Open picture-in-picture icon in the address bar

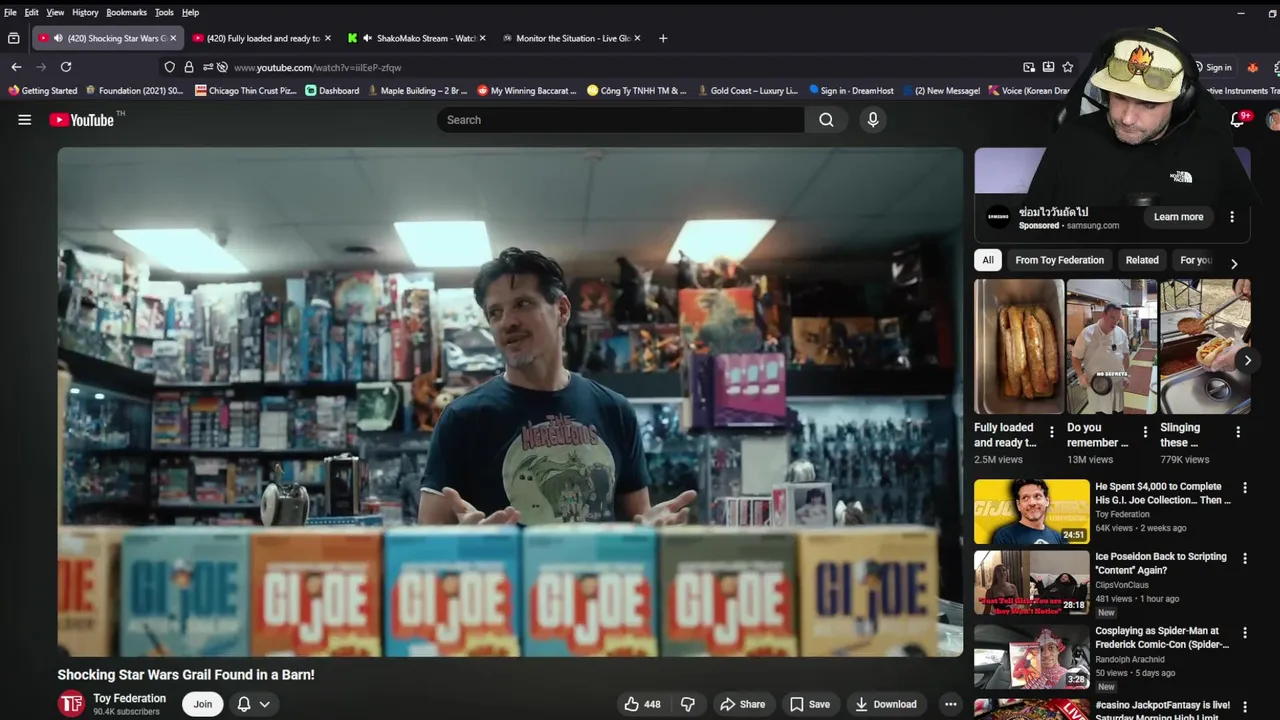pyautogui.click(x=1029, y=67)
